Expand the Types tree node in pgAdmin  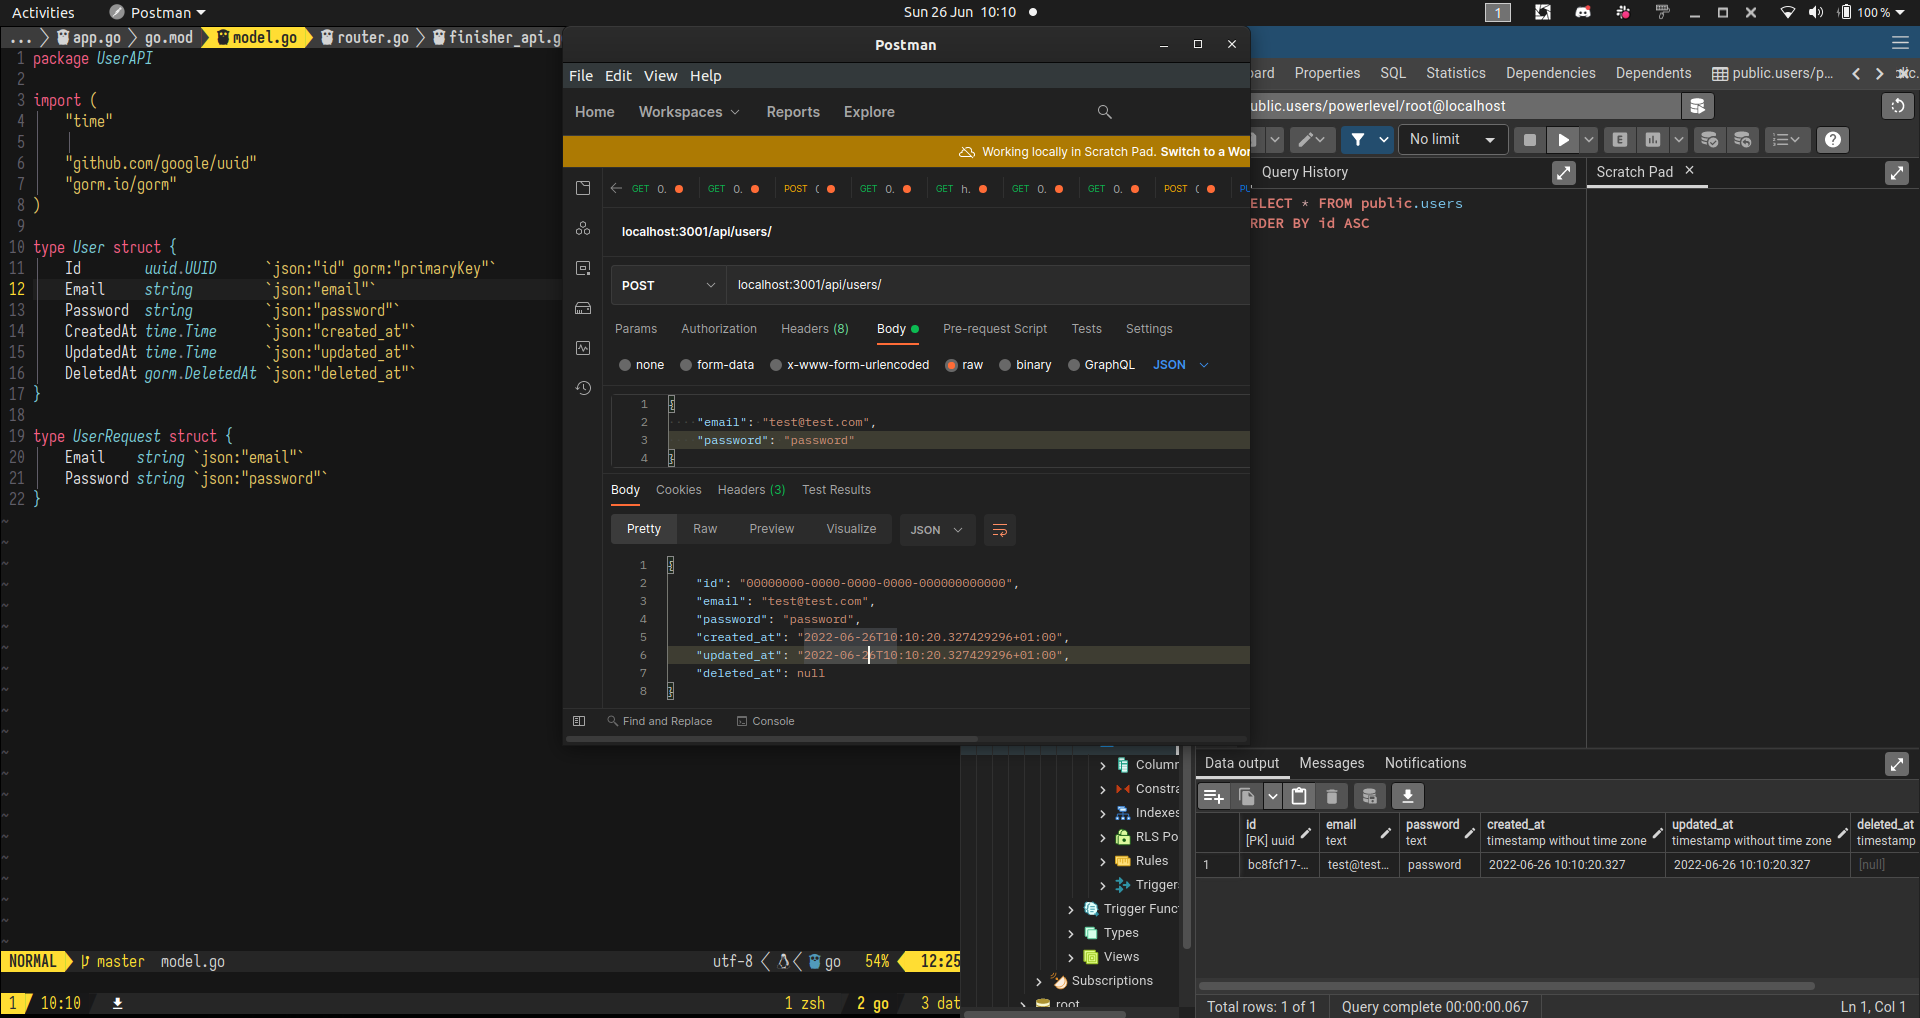1071,933
